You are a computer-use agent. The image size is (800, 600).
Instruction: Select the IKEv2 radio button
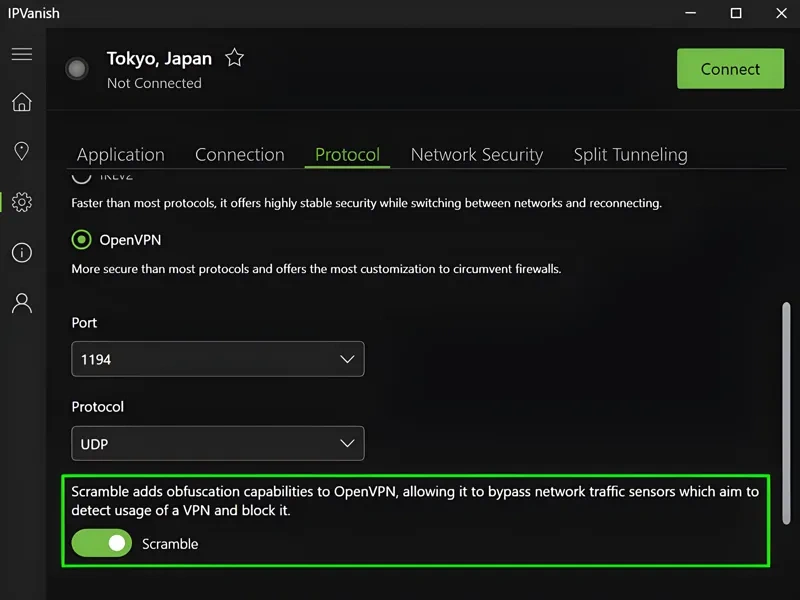point(81,178)
